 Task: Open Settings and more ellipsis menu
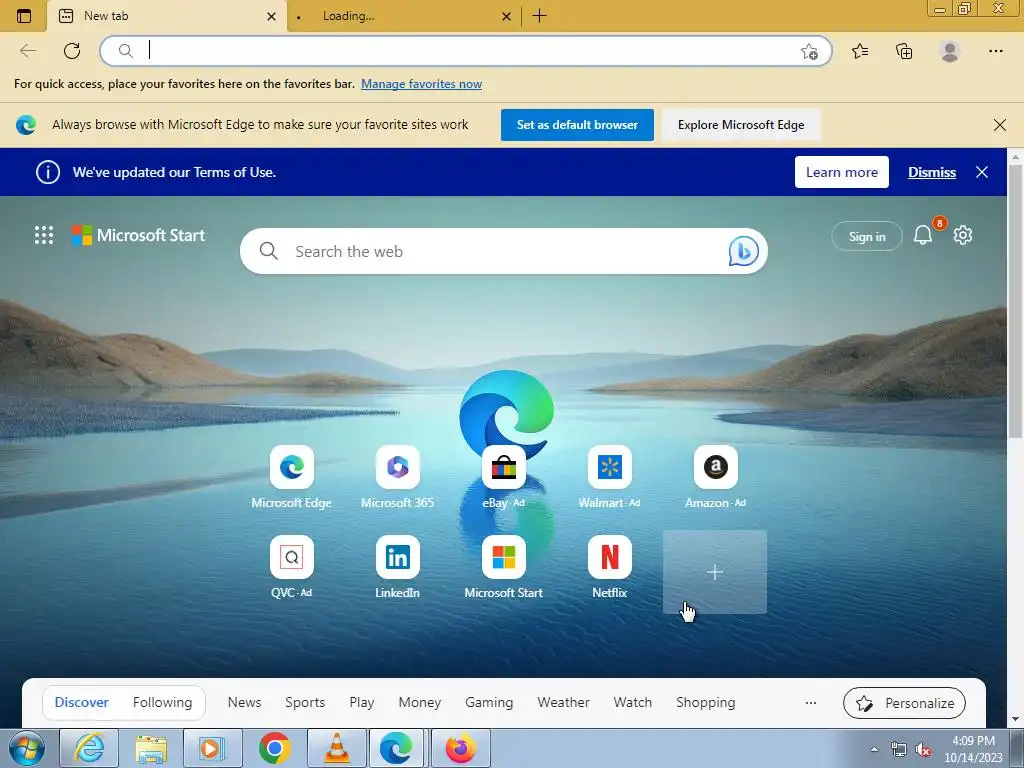pyautogui.click(x=995, y=51)
